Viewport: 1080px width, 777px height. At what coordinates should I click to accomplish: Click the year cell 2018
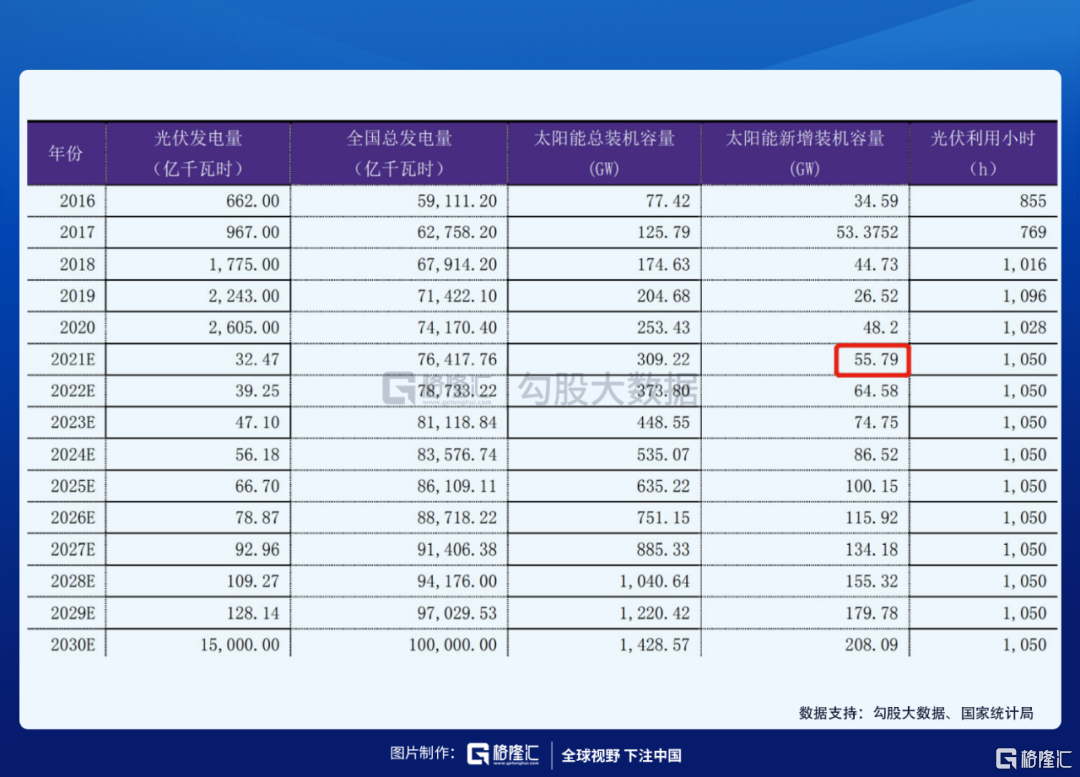pos(77,265)
